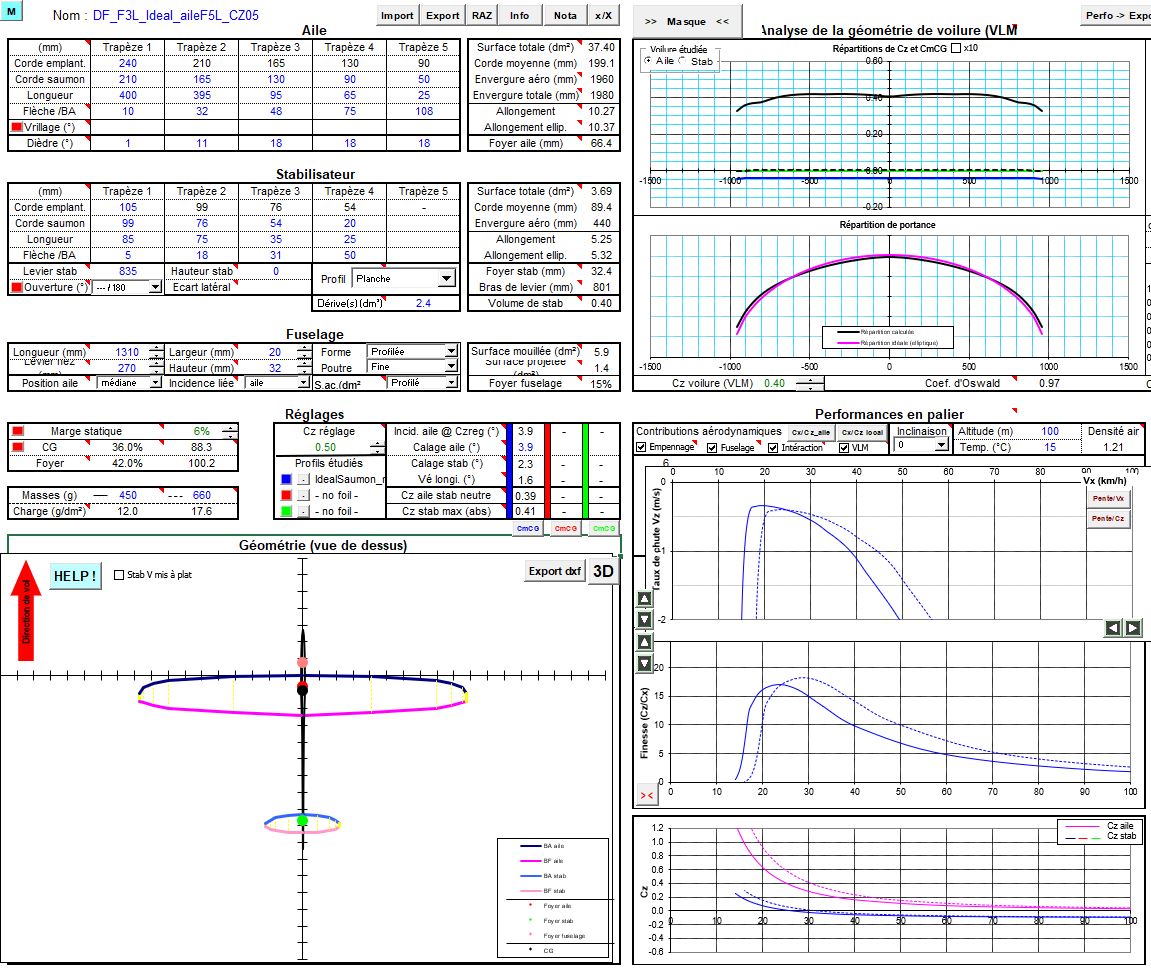Decrease Cz réglage with spinner down
The height and width of the screenshot is (969, 1151).
click(377, 451)
